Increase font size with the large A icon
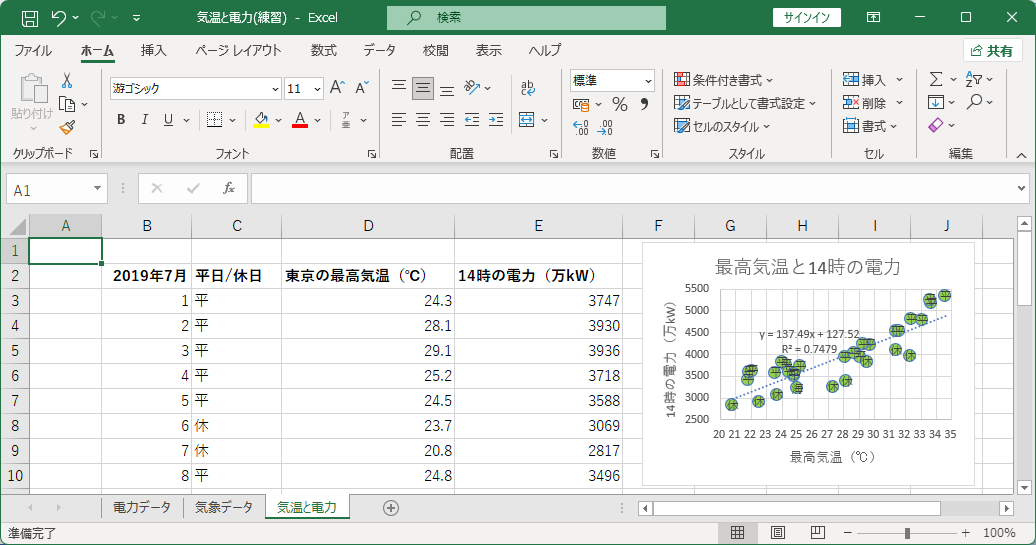 337,88
